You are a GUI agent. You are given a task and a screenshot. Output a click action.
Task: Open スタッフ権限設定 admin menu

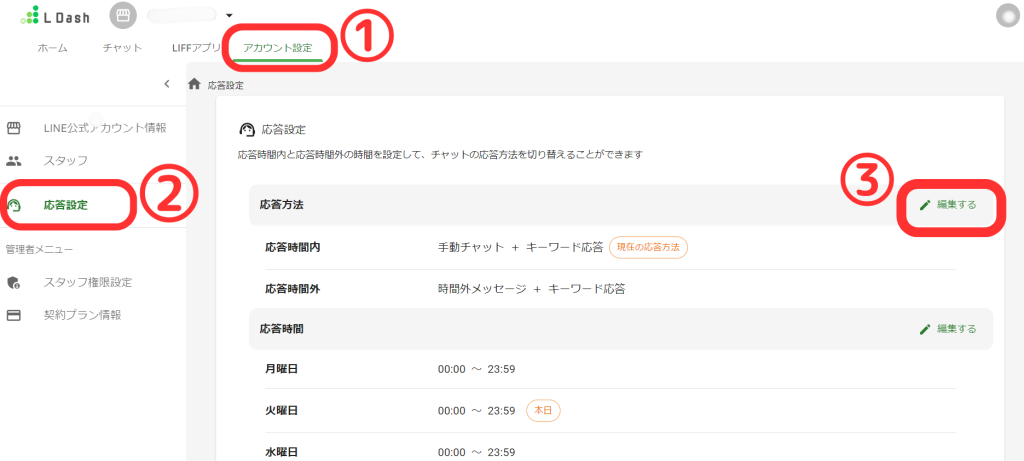pyautogui.click(x=88, y=282)
